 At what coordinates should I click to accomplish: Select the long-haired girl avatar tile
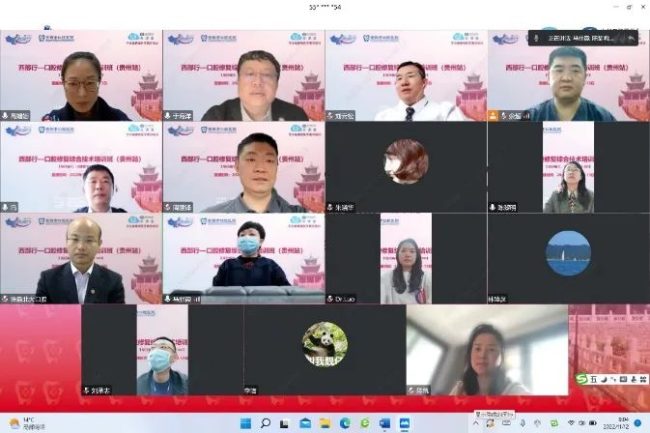pos(405,161)
